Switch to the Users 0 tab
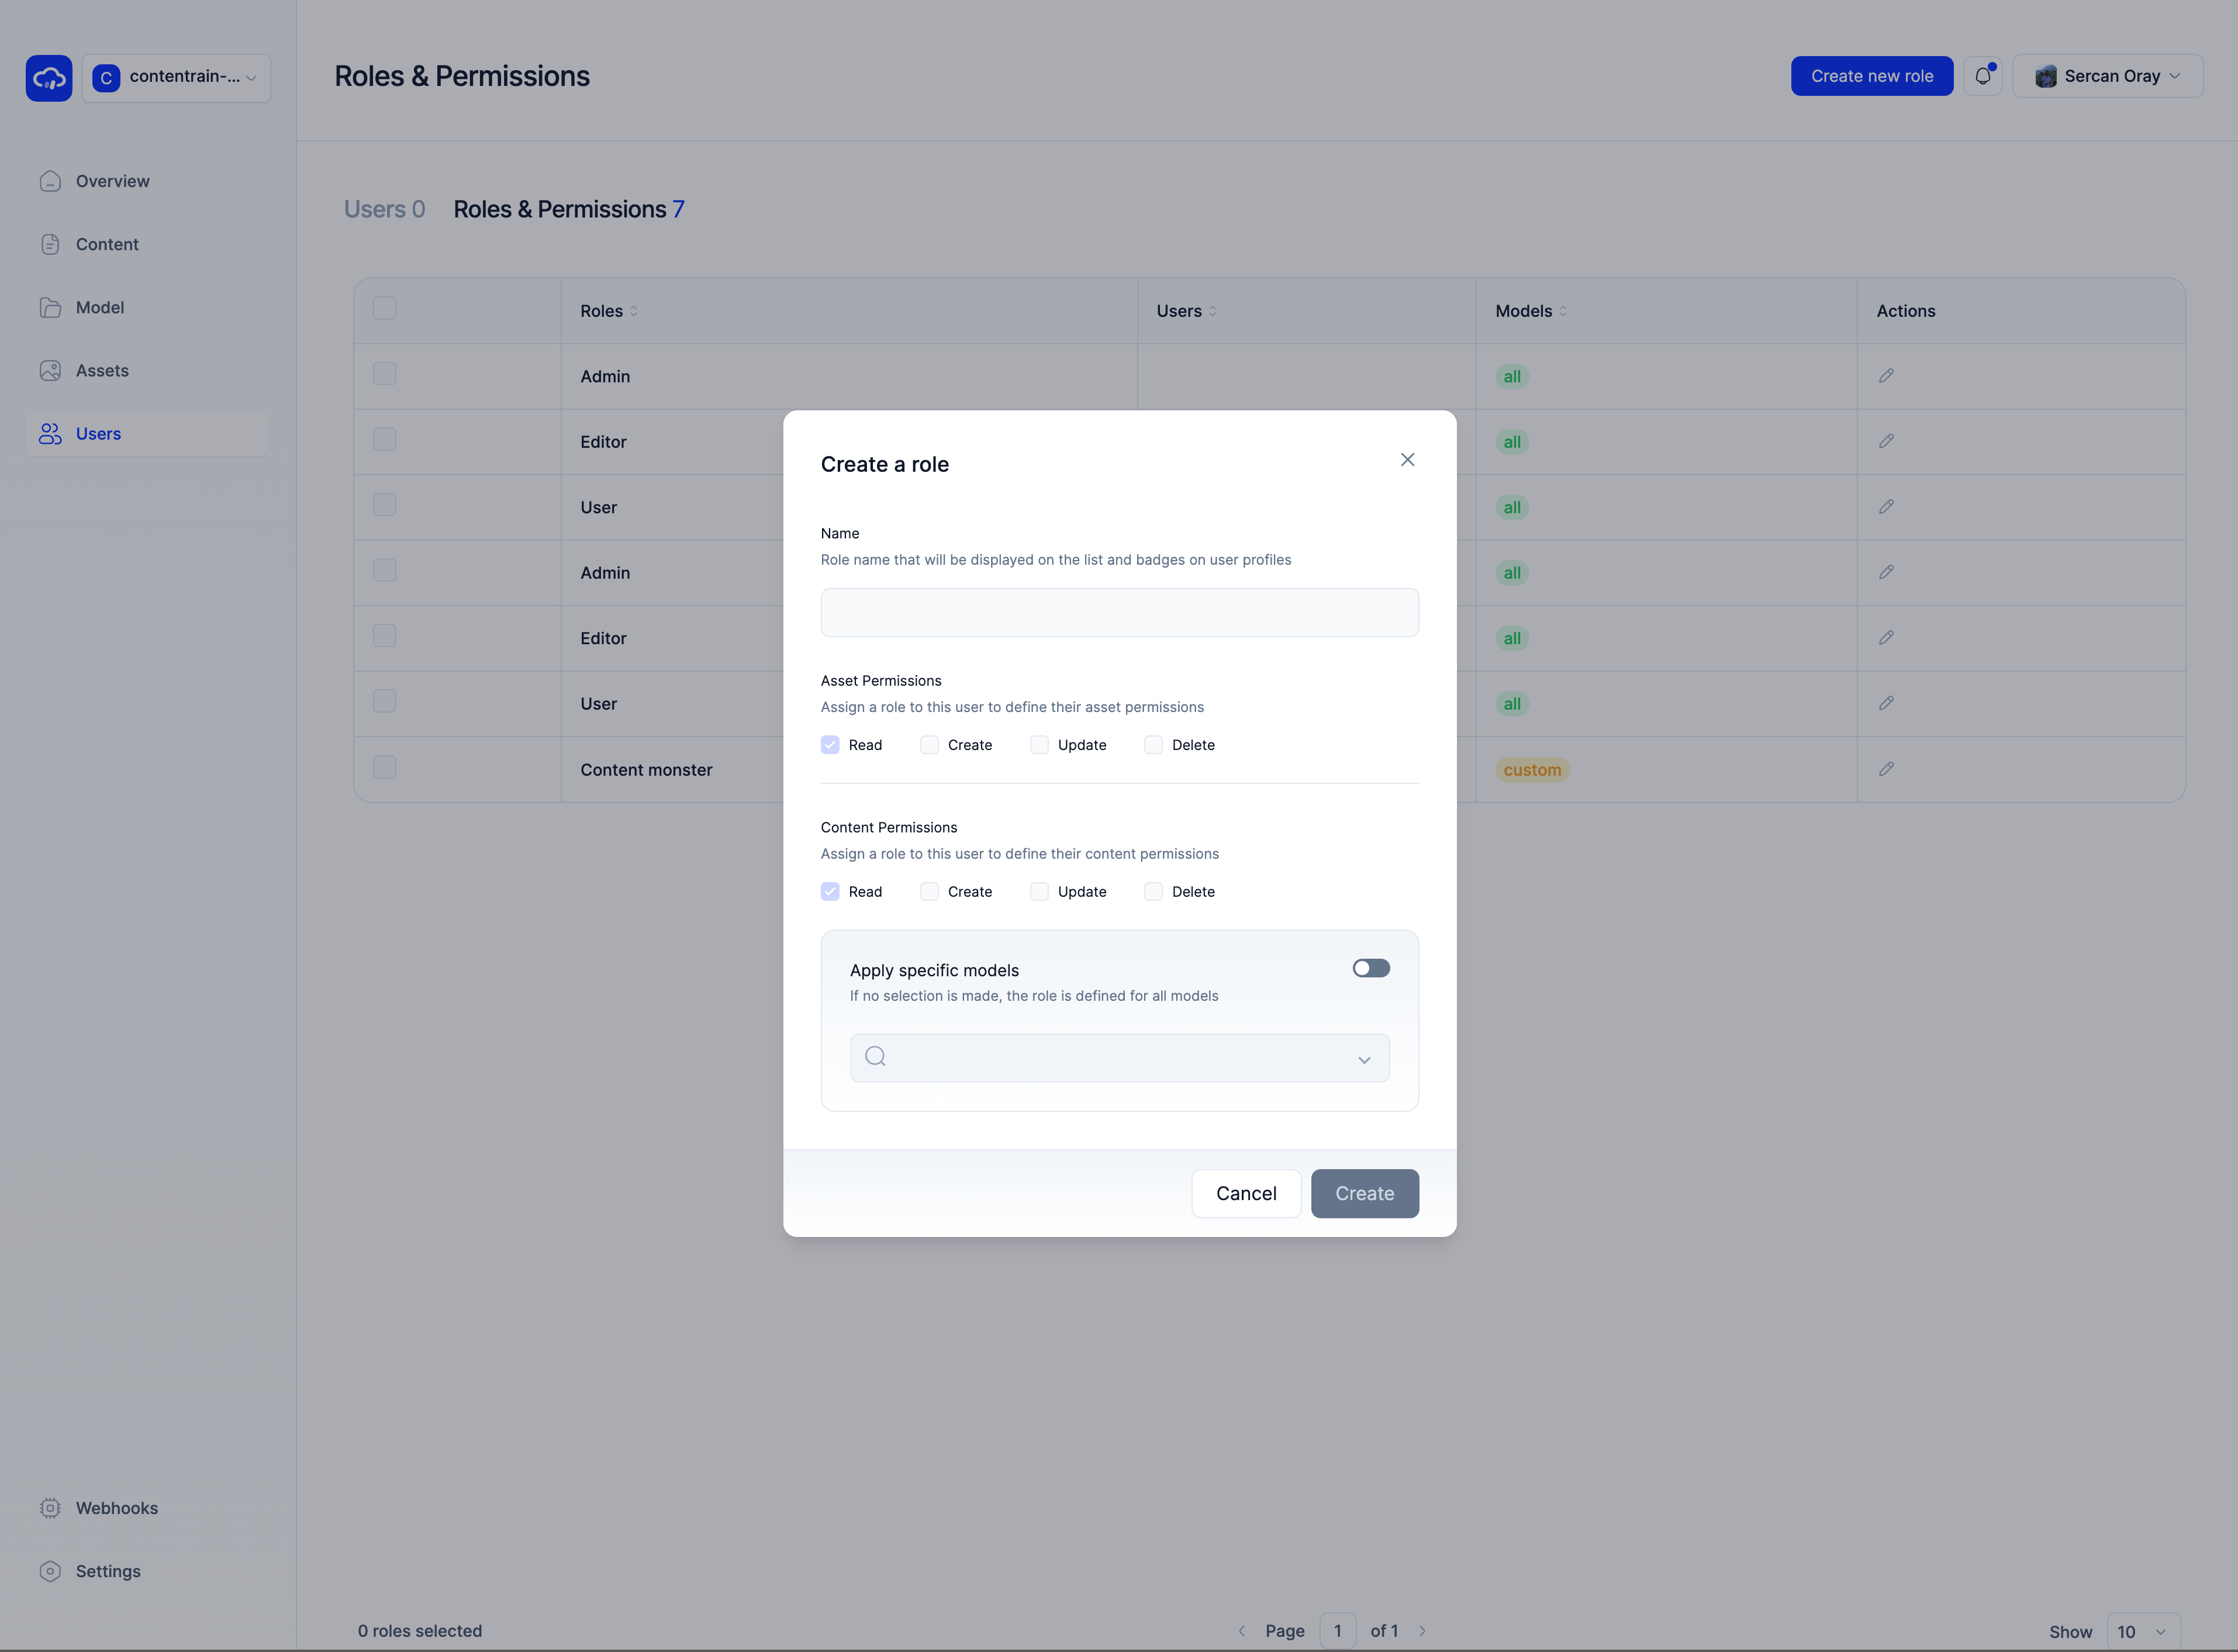This screenshot has width=2238, height=1652. coord(384,209)
